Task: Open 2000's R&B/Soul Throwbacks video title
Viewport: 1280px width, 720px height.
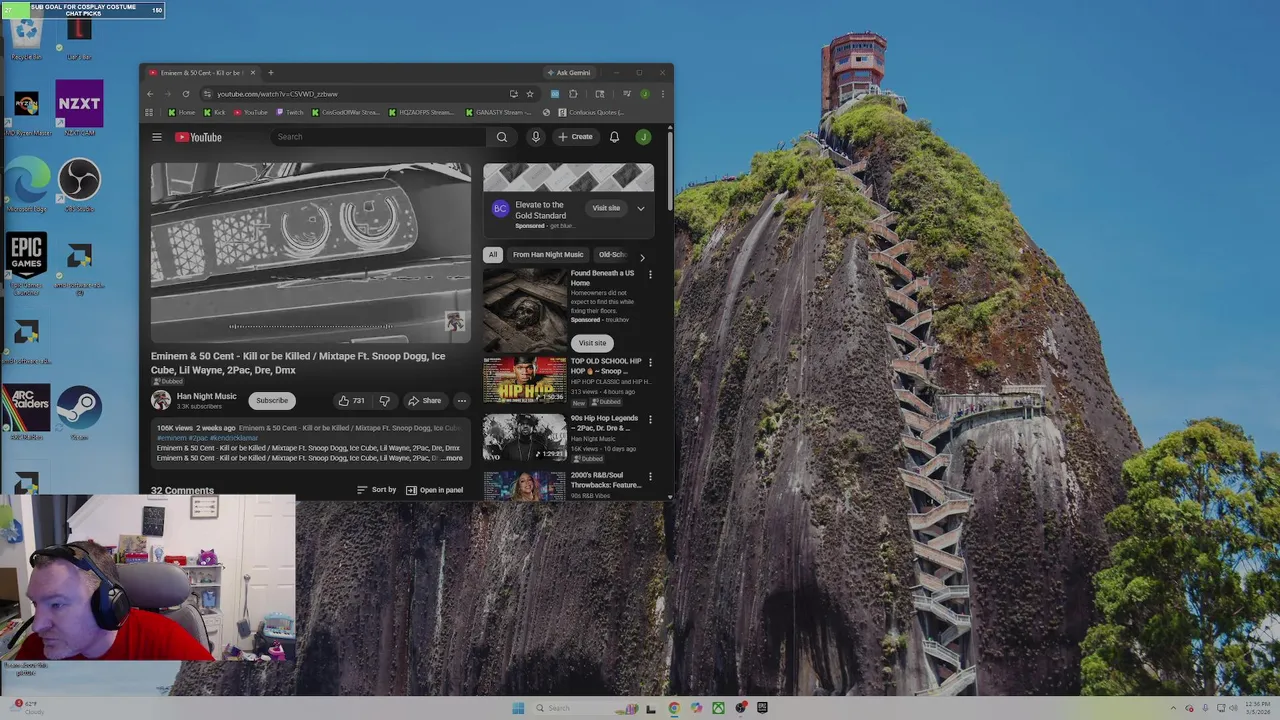Action: pyautogui.click(x=606, y=480)
